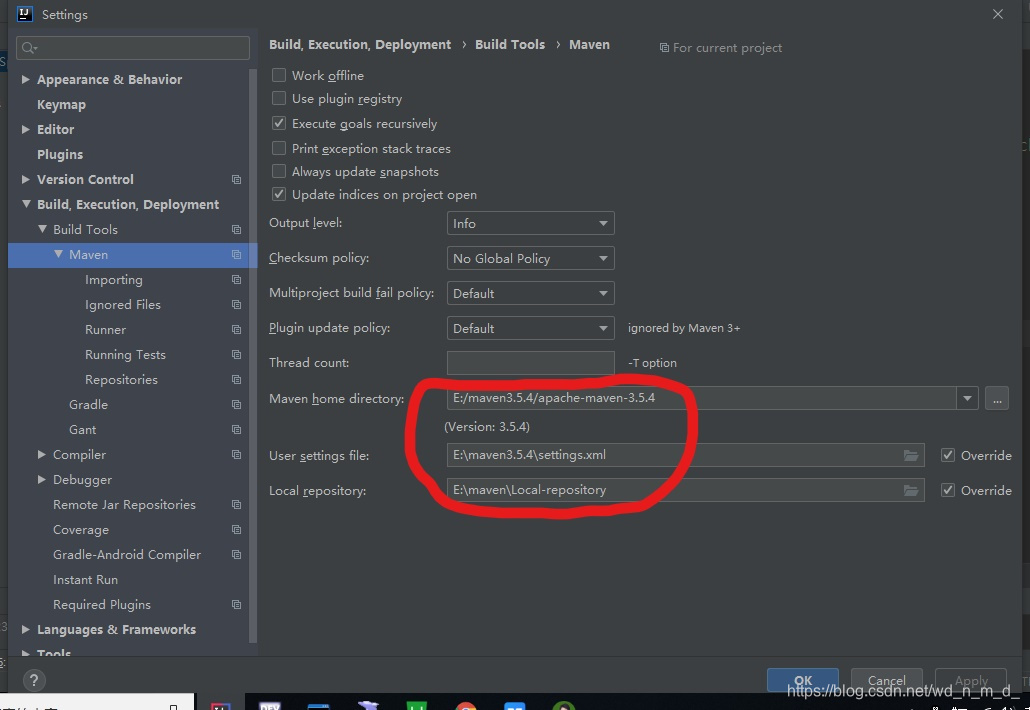Click the project-level icon in the Repositories row

tap(236, 379)
